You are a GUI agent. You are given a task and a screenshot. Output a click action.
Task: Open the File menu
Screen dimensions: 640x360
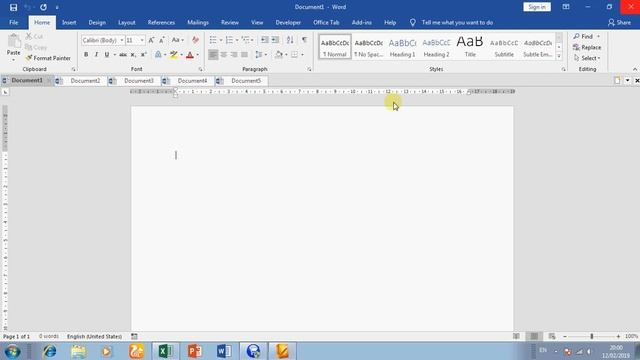pos(13,22)
